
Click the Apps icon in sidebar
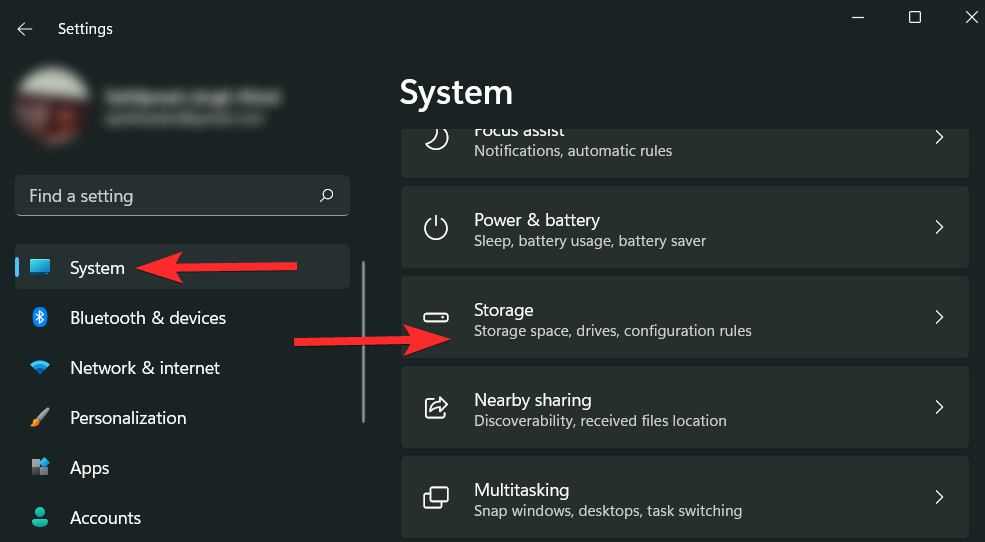pyautogui.click(x=40, y=468)
